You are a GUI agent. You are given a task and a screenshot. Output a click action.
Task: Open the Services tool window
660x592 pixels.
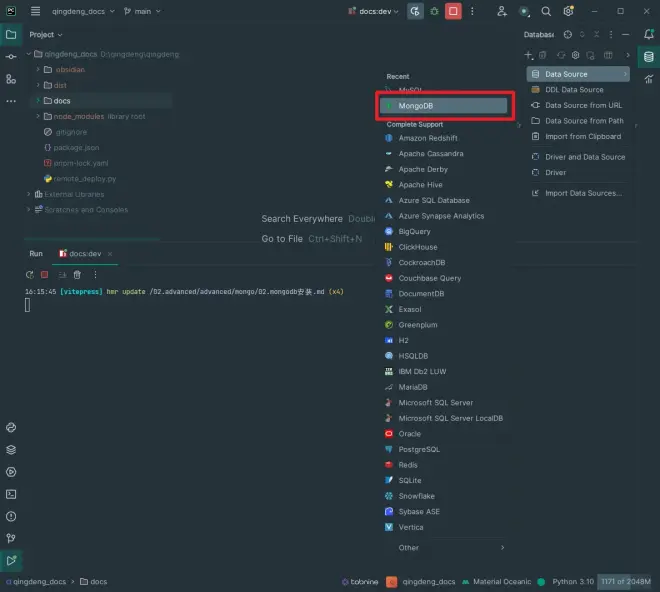click(x=11, y=472)
